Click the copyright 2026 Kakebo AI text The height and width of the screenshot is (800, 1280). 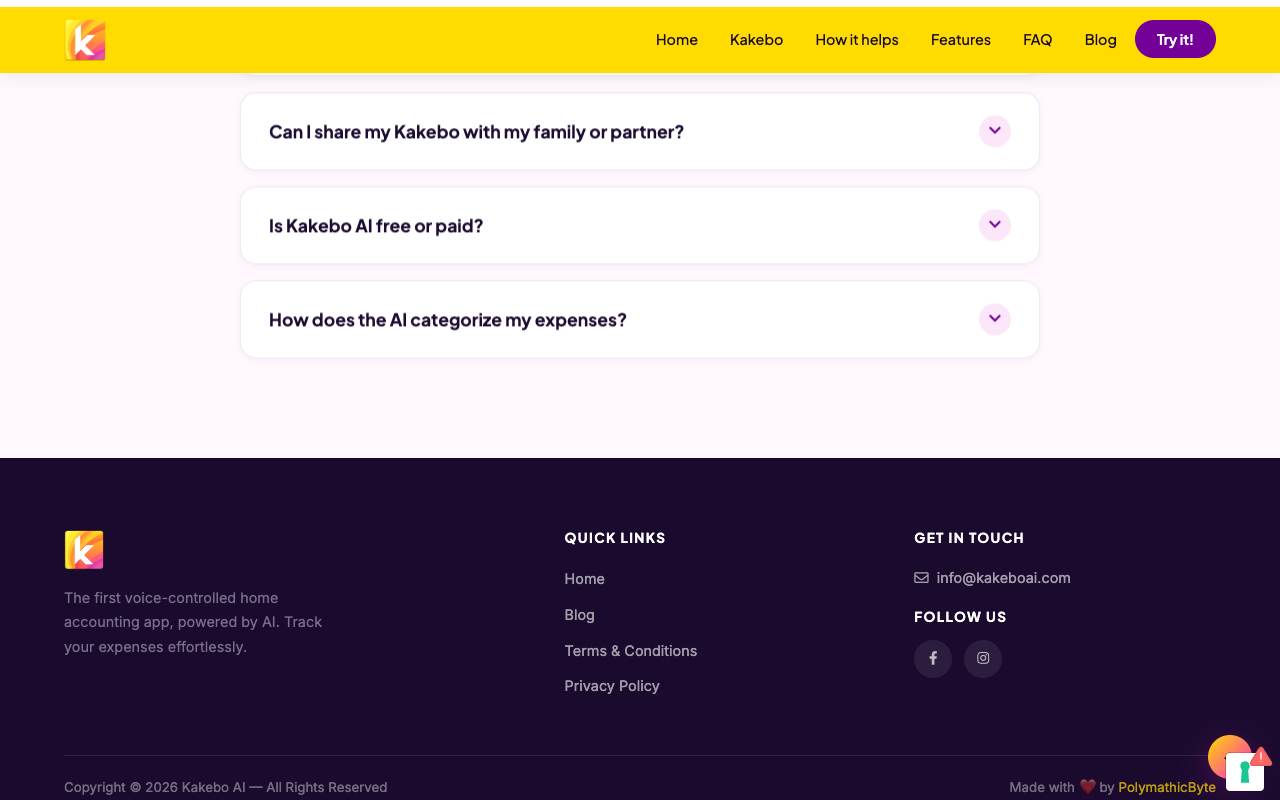226,787
